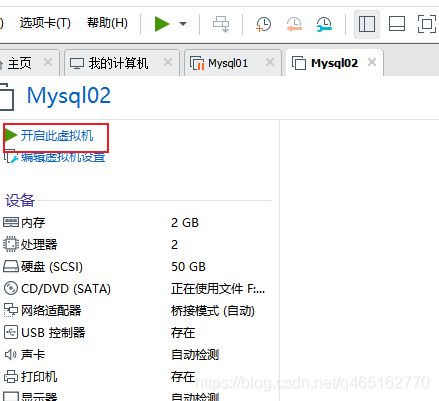This screenshot has height=401, width=439.
Task: Click 开启此虚拟机 link
Action: pos(57,136)
